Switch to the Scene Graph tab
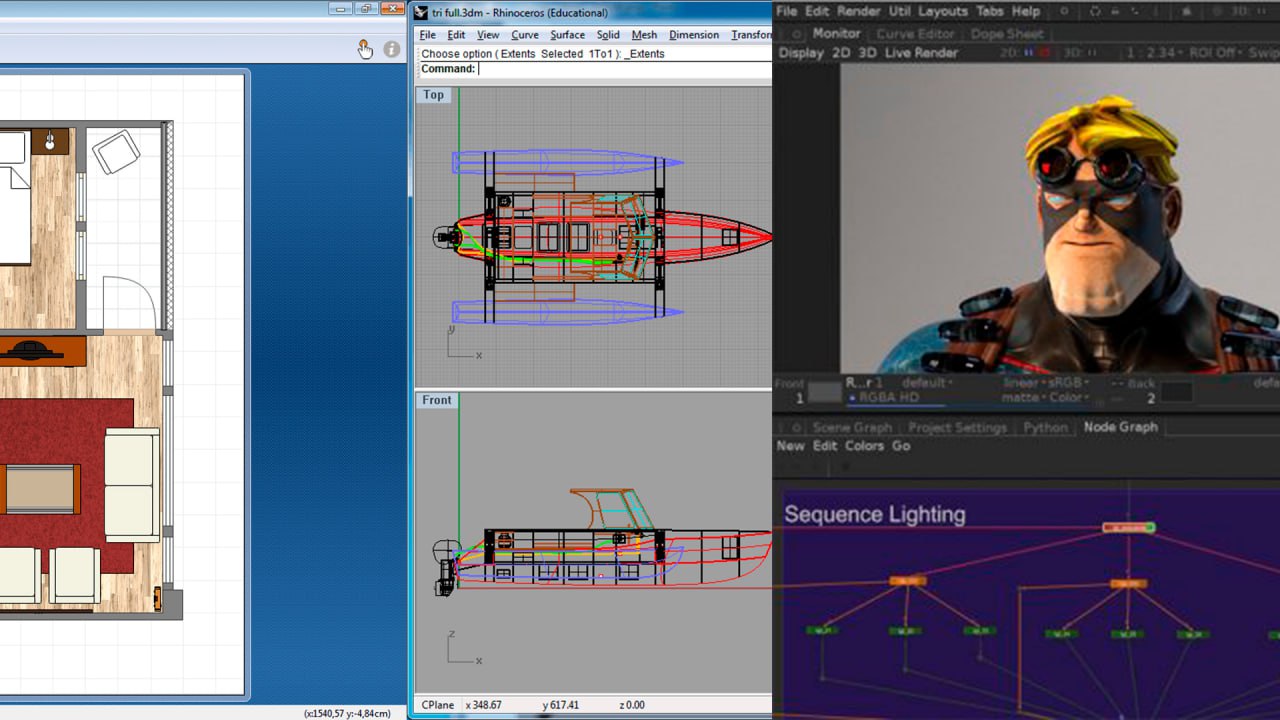Viewport: 1280px width, 720px height. tap(852, 427)
